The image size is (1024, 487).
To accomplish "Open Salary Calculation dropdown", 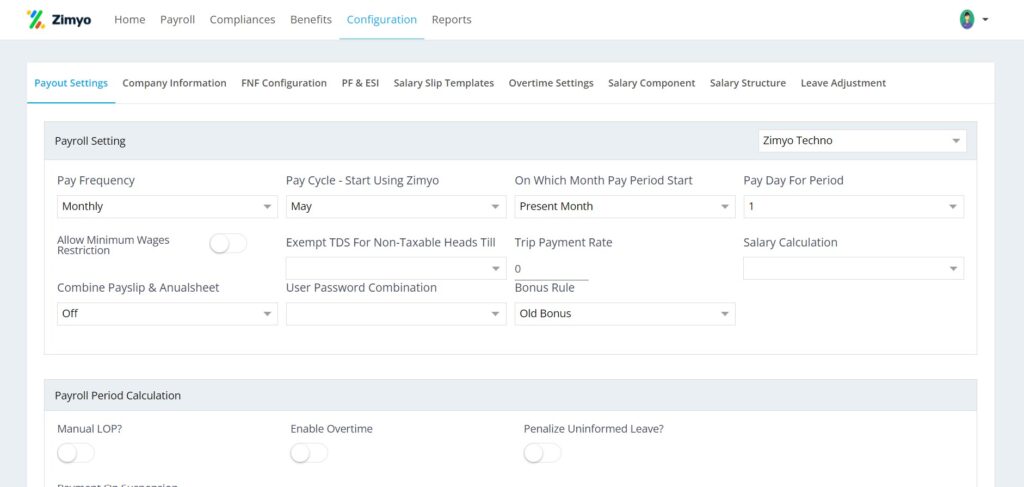I will point(854,268).
